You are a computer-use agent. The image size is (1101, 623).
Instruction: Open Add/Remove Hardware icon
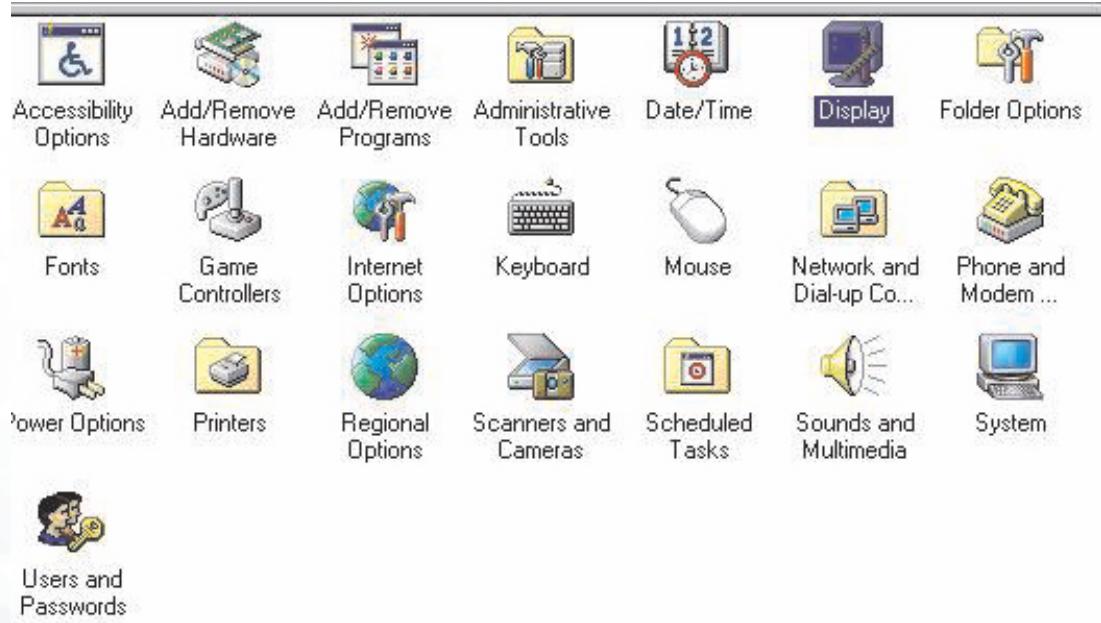coord(228,53)
